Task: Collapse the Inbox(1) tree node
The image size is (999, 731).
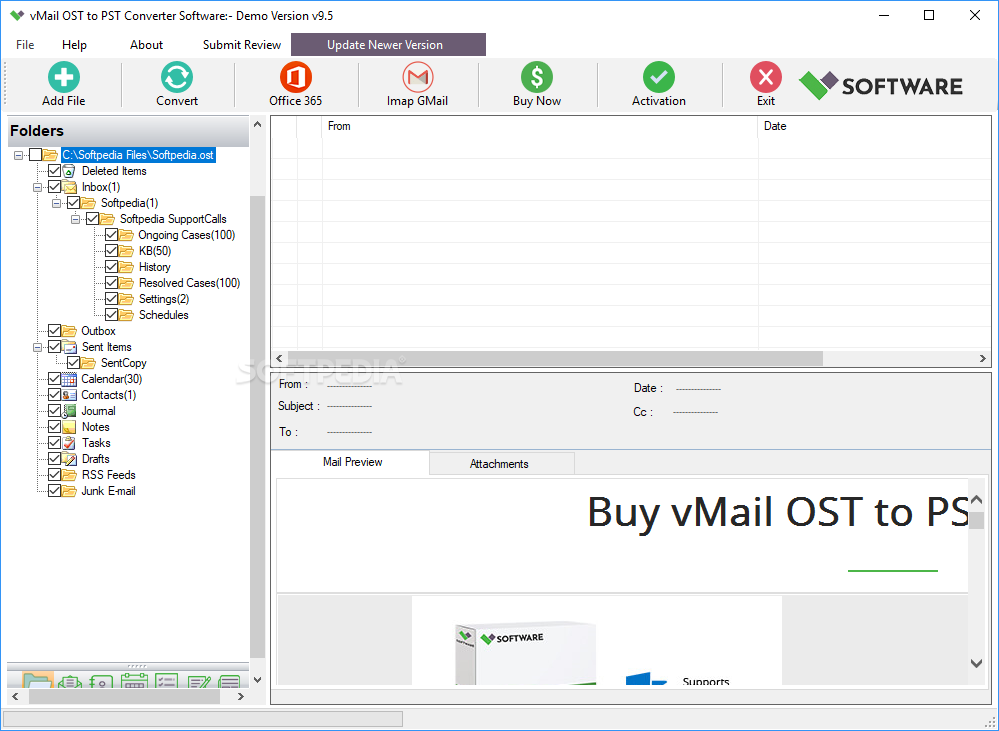Action: coord(38,187)
